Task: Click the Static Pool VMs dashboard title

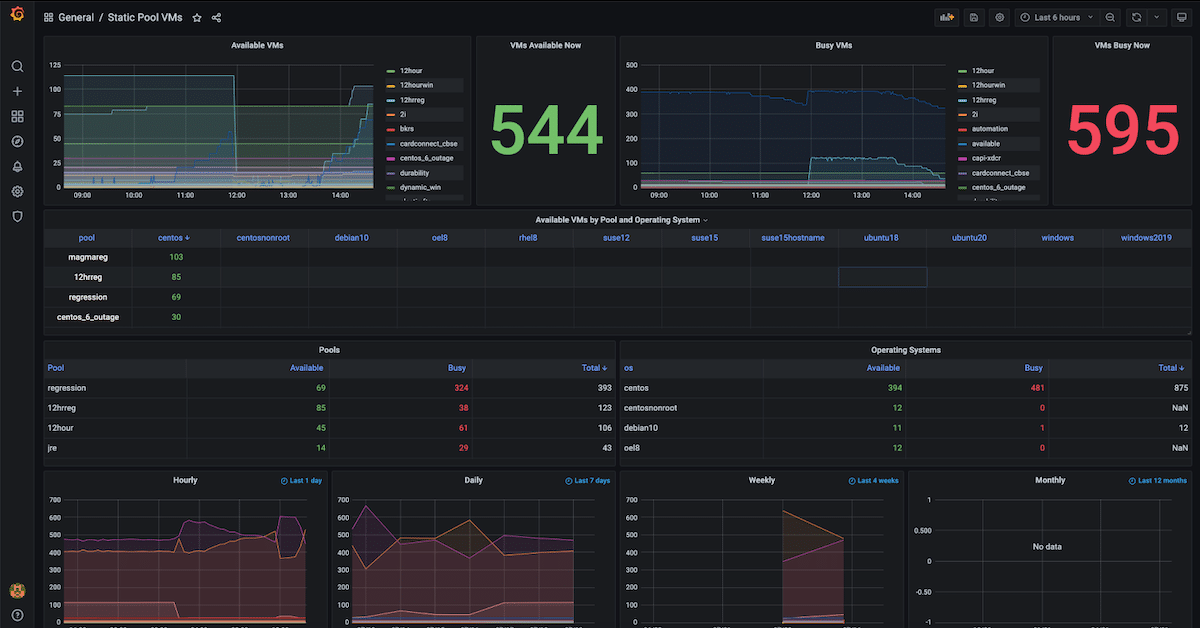Action: tap(144, 18)
